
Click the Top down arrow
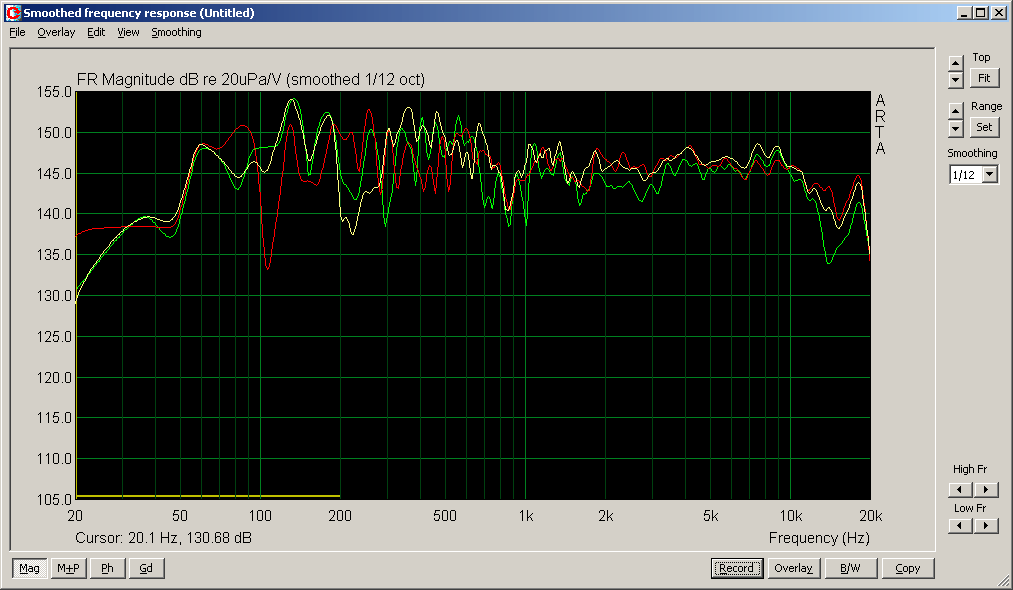[x=955, y=79]
